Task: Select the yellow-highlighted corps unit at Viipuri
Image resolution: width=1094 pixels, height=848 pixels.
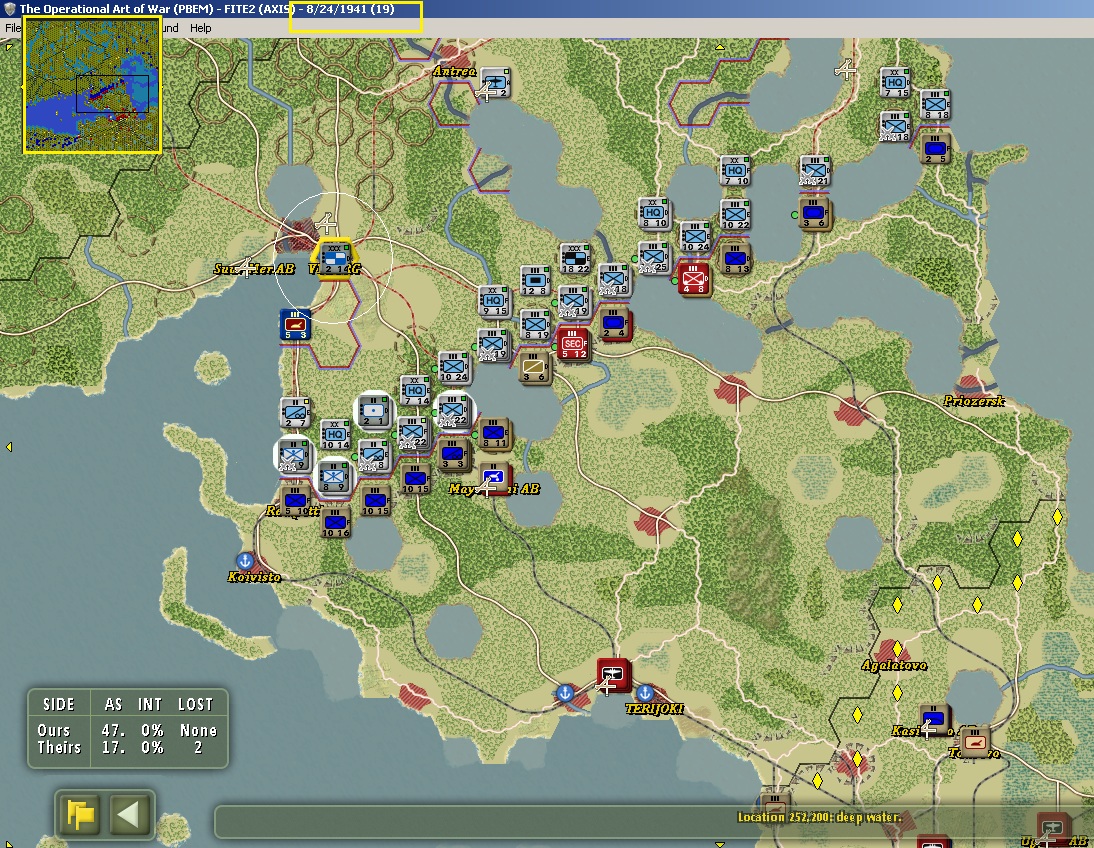Action: pyautogui.click(x=334, y=259)
